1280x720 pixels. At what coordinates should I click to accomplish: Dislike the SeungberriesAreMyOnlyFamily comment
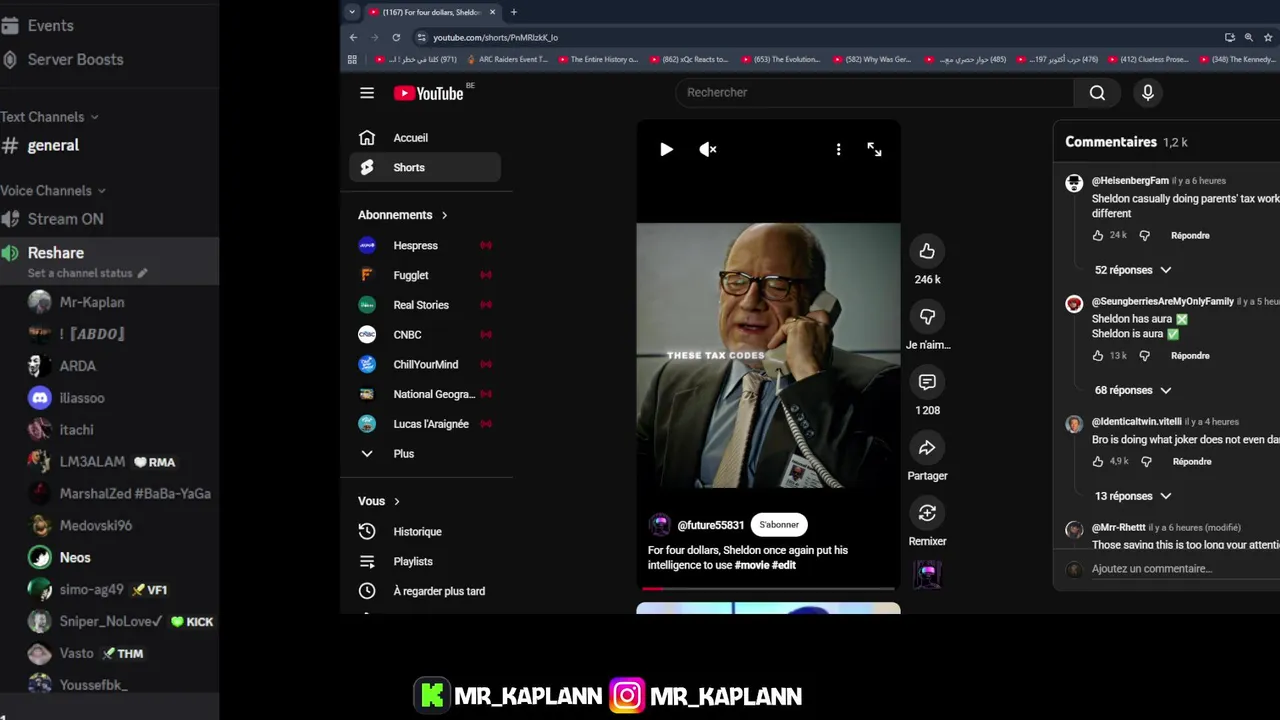point(1145,355)
